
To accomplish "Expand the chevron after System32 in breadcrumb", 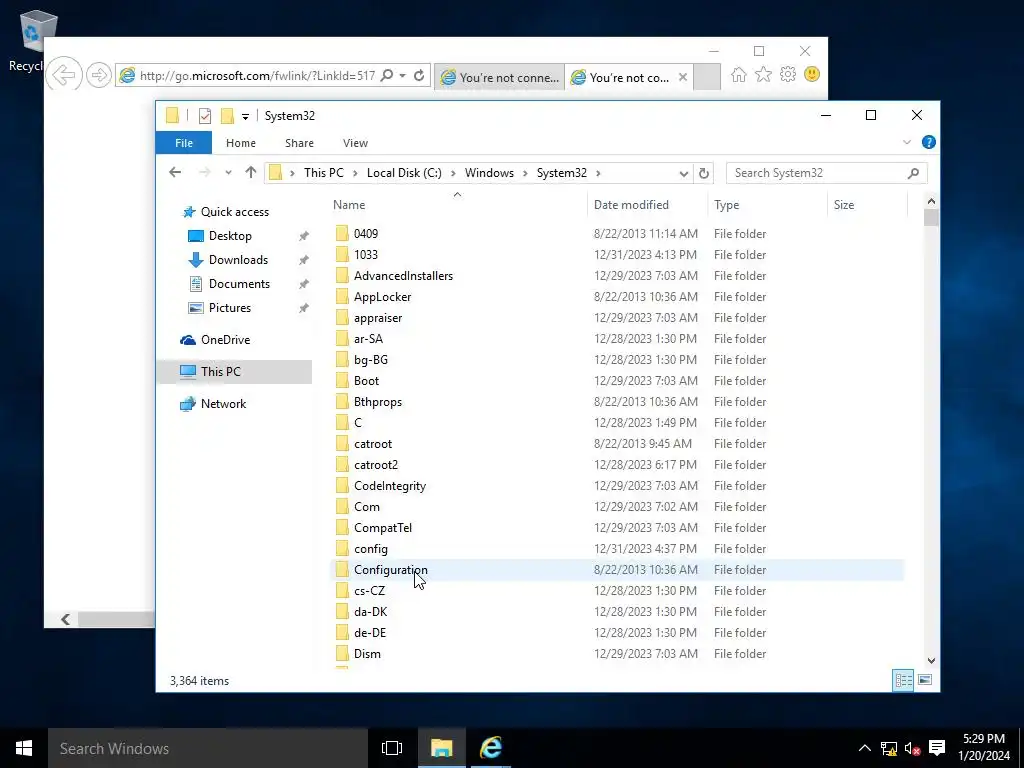I will click(598, 173).
